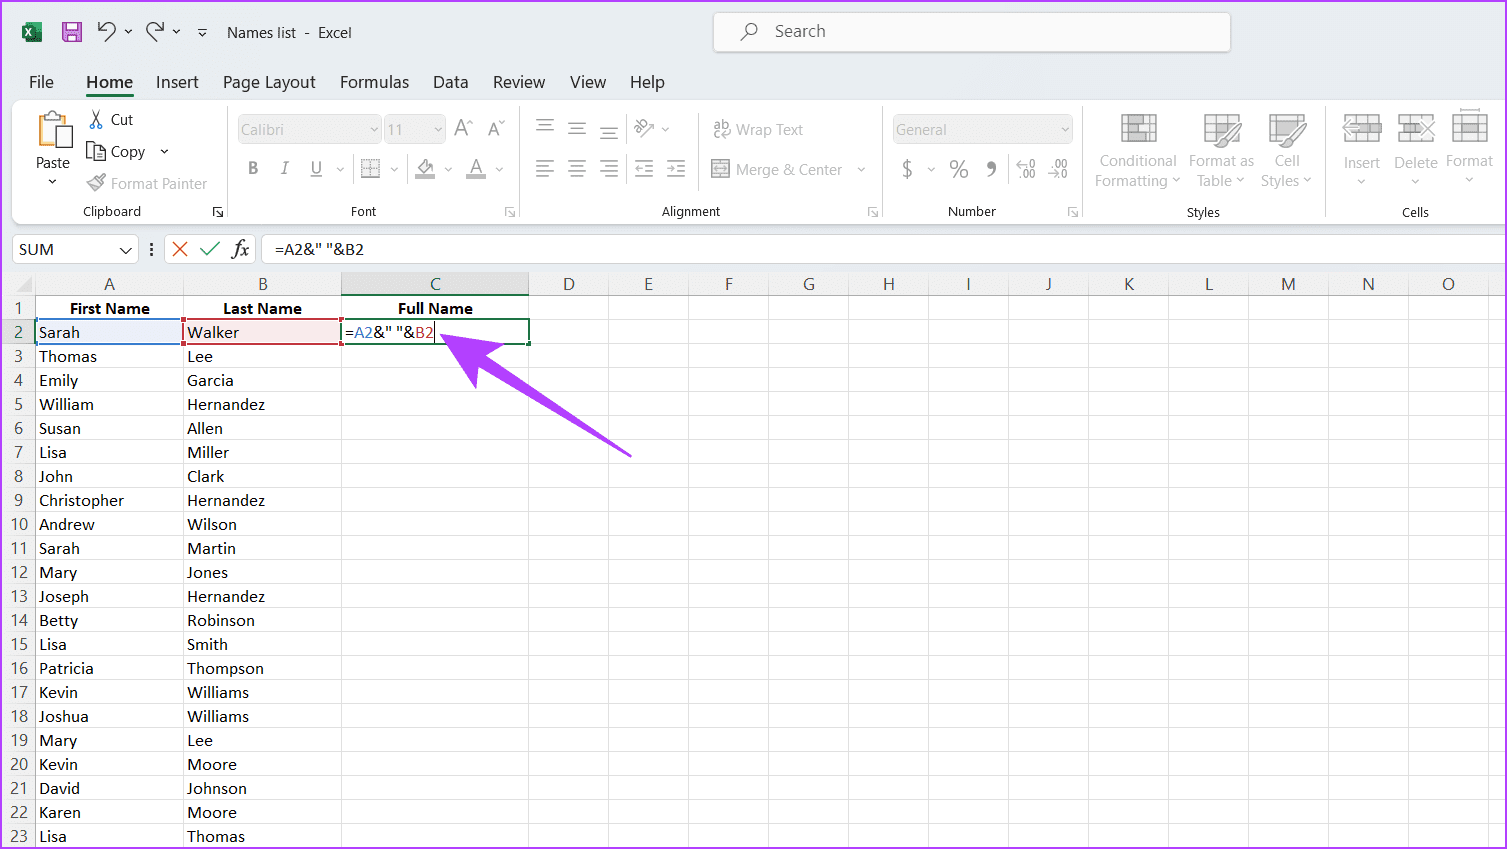Click the Undo arrow icon
Viewport: 1507px width, 849px height.
coord(106,31)
